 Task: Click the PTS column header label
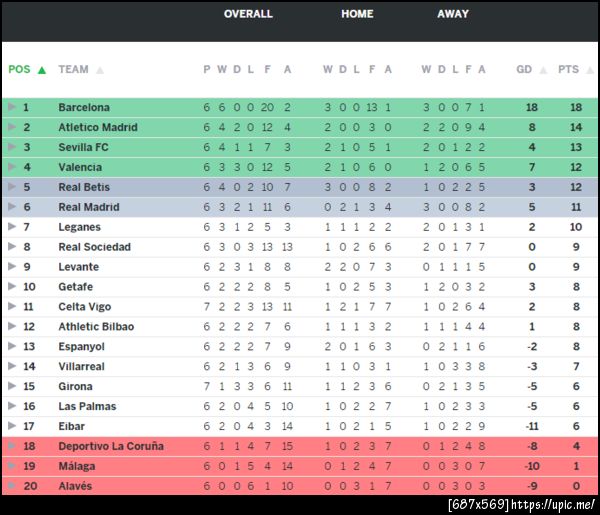[x=568, y=70]
